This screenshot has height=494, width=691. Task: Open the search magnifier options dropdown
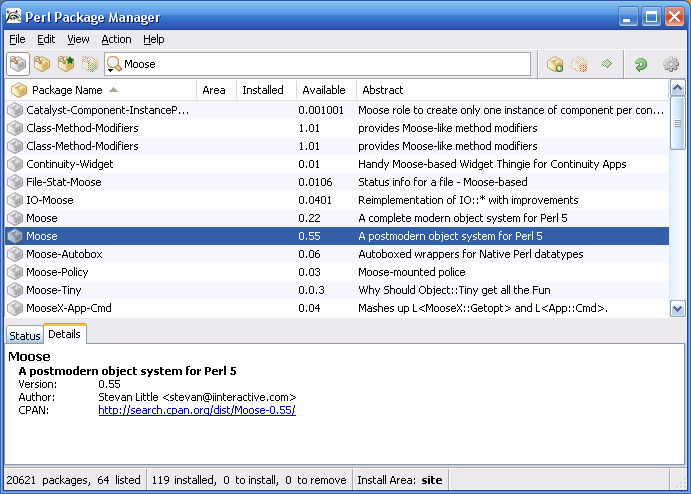(x=114, y=64)
